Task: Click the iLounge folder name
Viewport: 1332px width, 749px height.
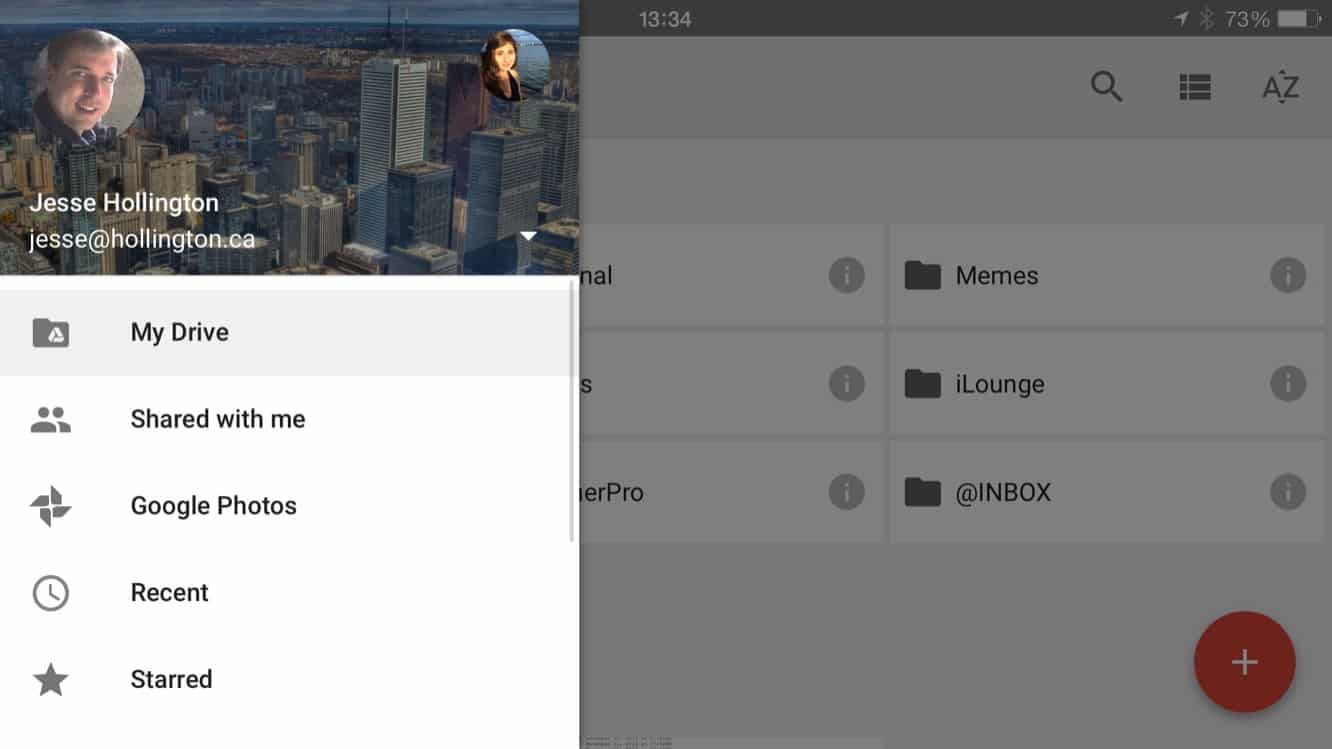Action: pyautogui.click(x=1000, y=384)
